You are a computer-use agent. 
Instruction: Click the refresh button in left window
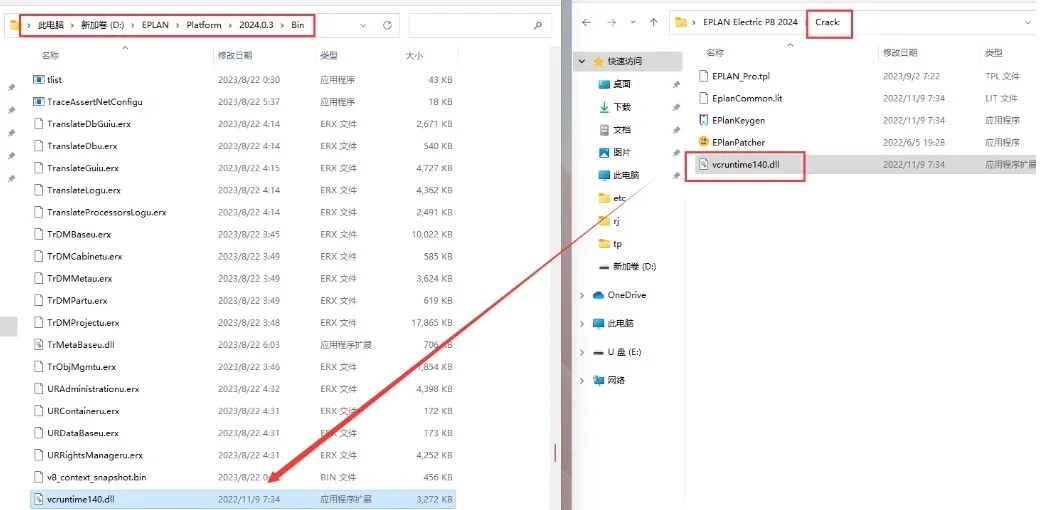click(x=387, y=25)
